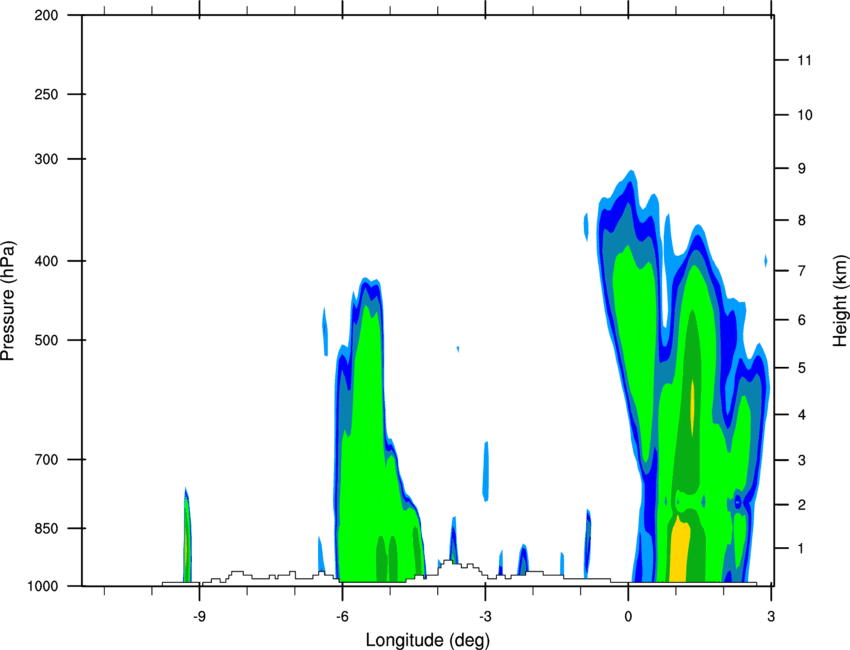Click the 1000 pressure tick label
This screenshot has width=850, height=650.
pyautogui.click(x=42, y=586)
